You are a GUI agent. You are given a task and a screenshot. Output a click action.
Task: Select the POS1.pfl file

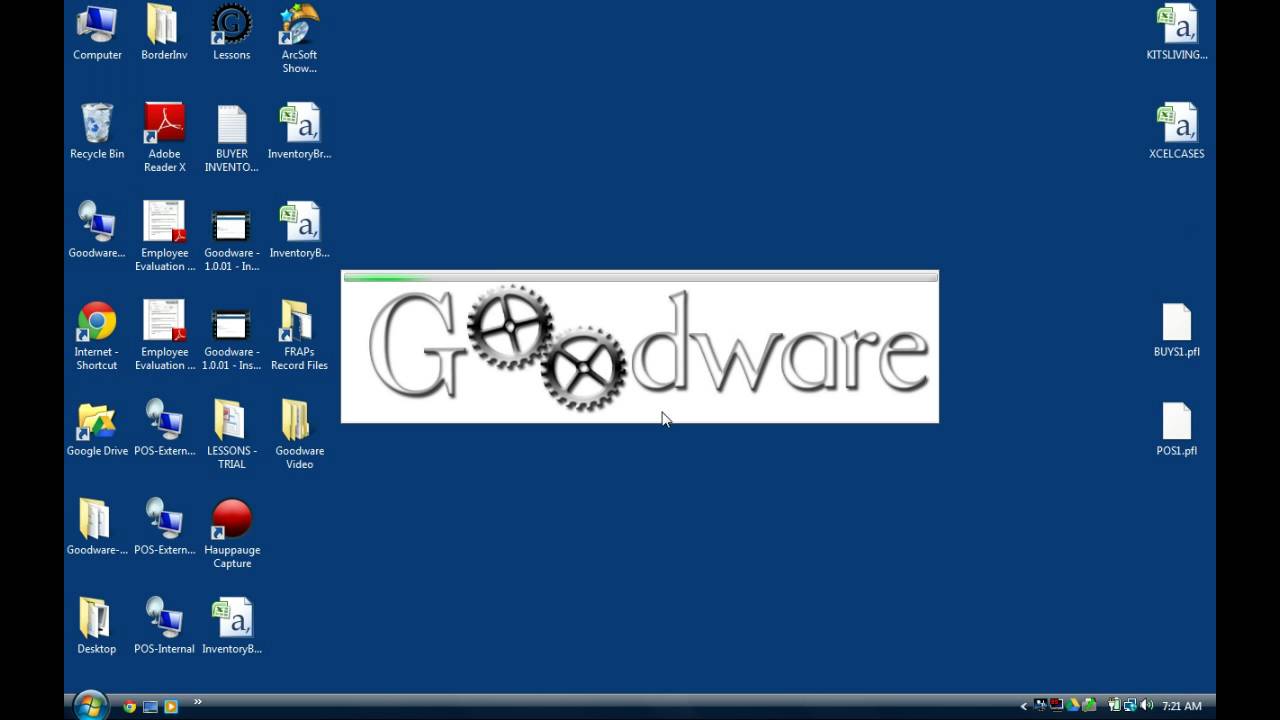1177,430
